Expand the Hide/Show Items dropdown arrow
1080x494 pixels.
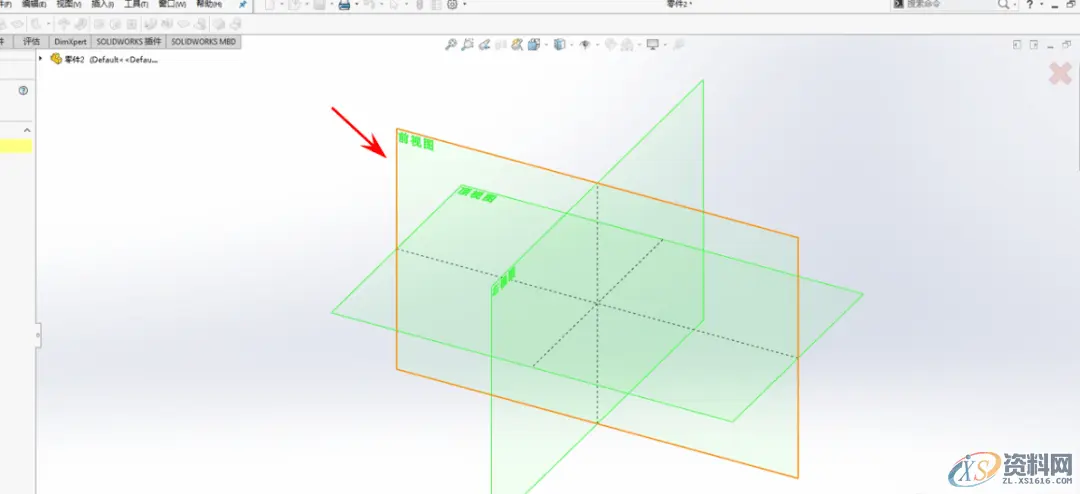(597, 45)
